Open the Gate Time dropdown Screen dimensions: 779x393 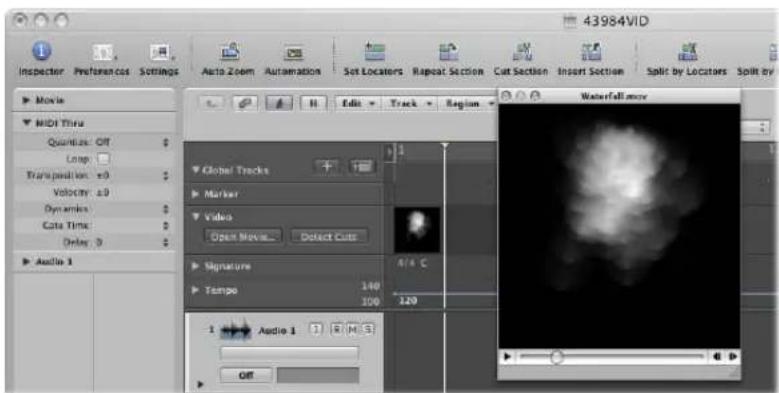click(165, 226)
